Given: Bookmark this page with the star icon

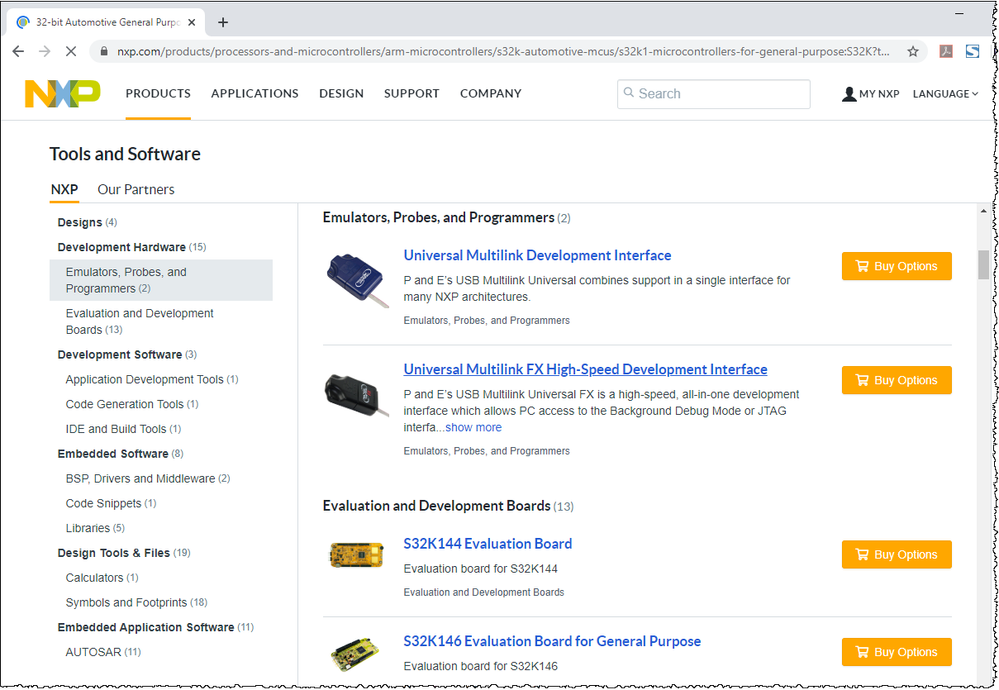Looking at the screenshot, I should tap(912, 51).
